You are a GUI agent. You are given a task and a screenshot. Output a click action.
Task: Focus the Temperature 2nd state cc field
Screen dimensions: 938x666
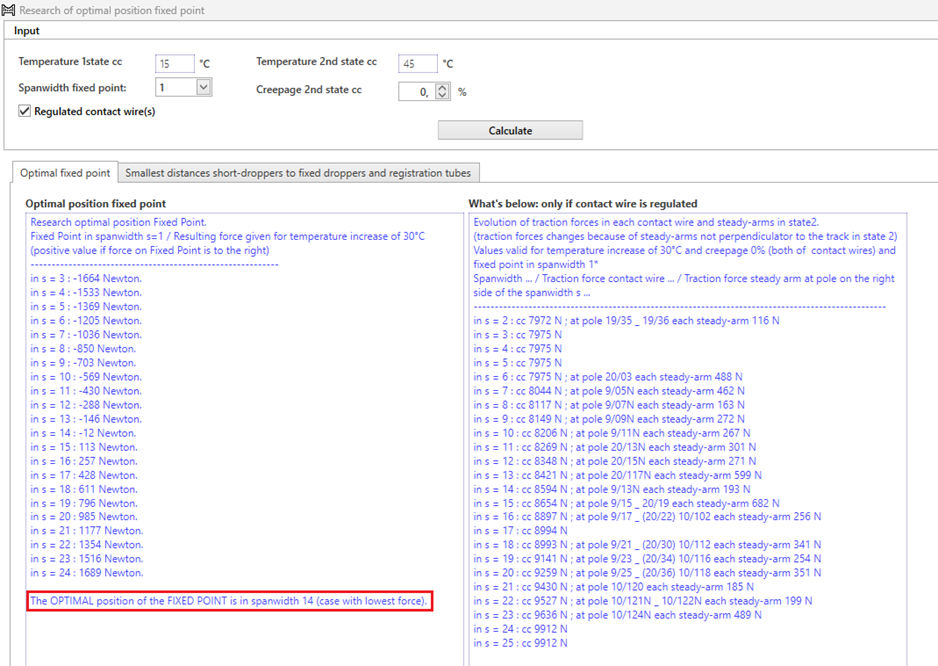(417, 64)
